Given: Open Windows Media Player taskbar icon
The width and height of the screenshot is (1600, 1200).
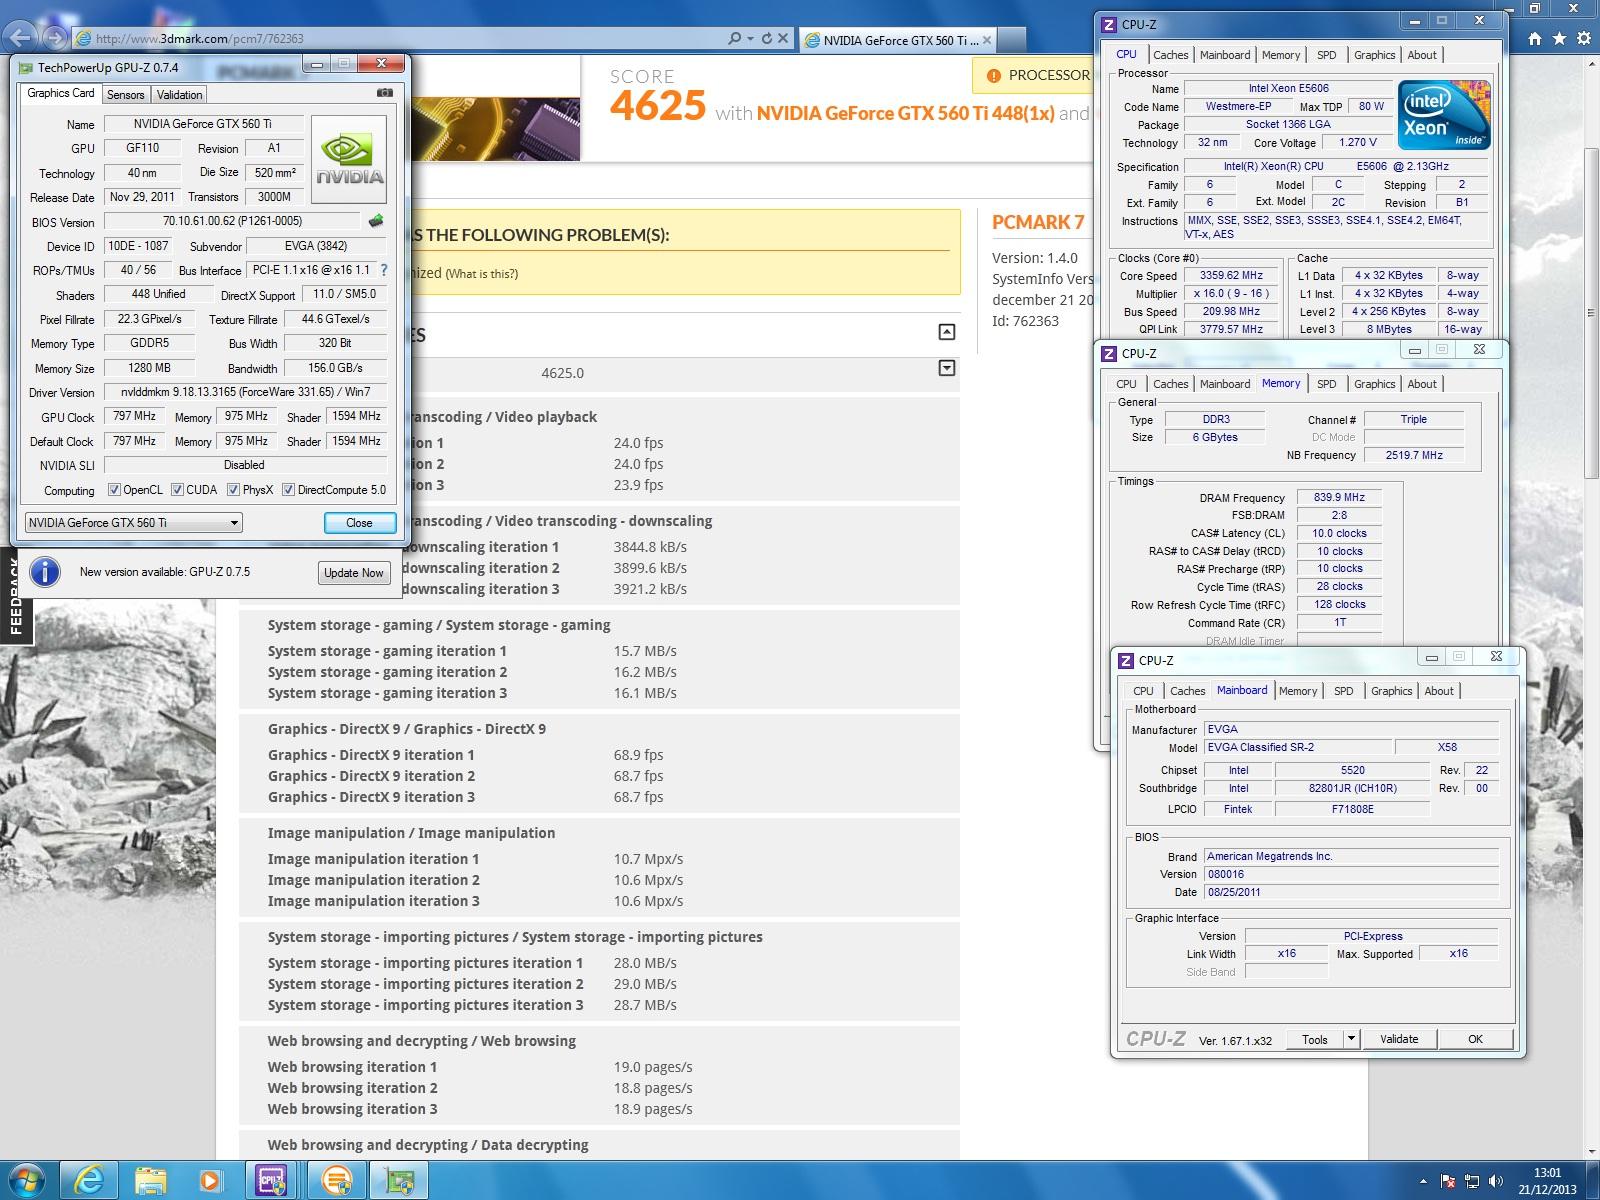Looking at the screenshot, I should (x=210, y=1181).
